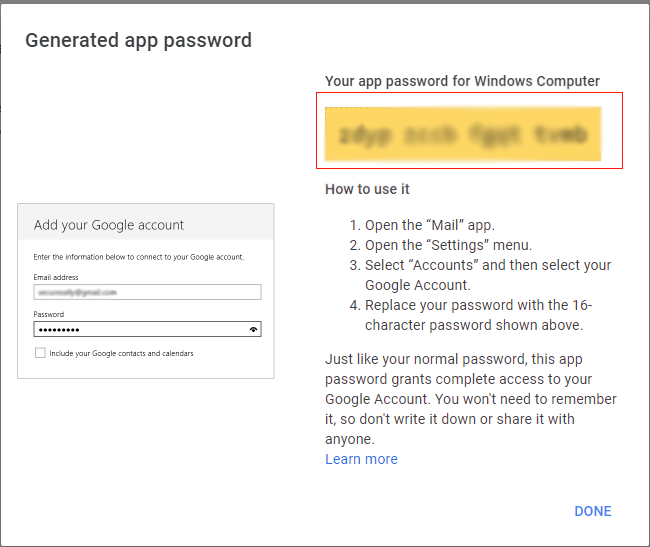Click the Password input field
The image size is (650, 547).
(147, 329)
